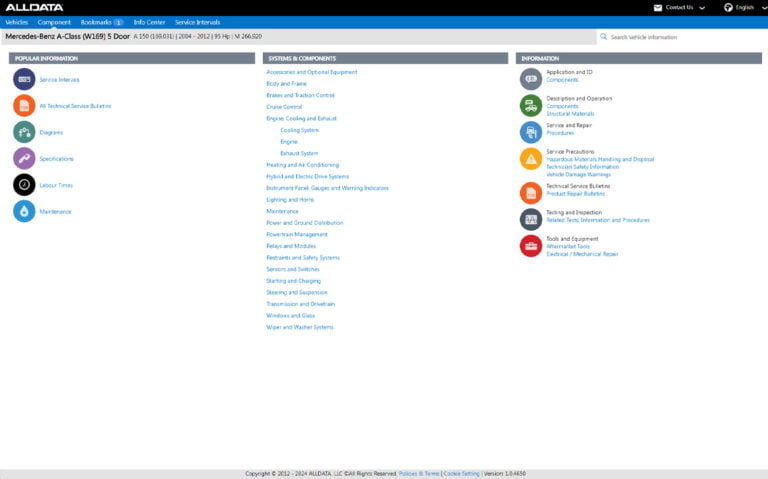Open the Specifications purple wrench icon
This screenshot has height=479, width=768.
pyautogui.click(x=24, y=159)
